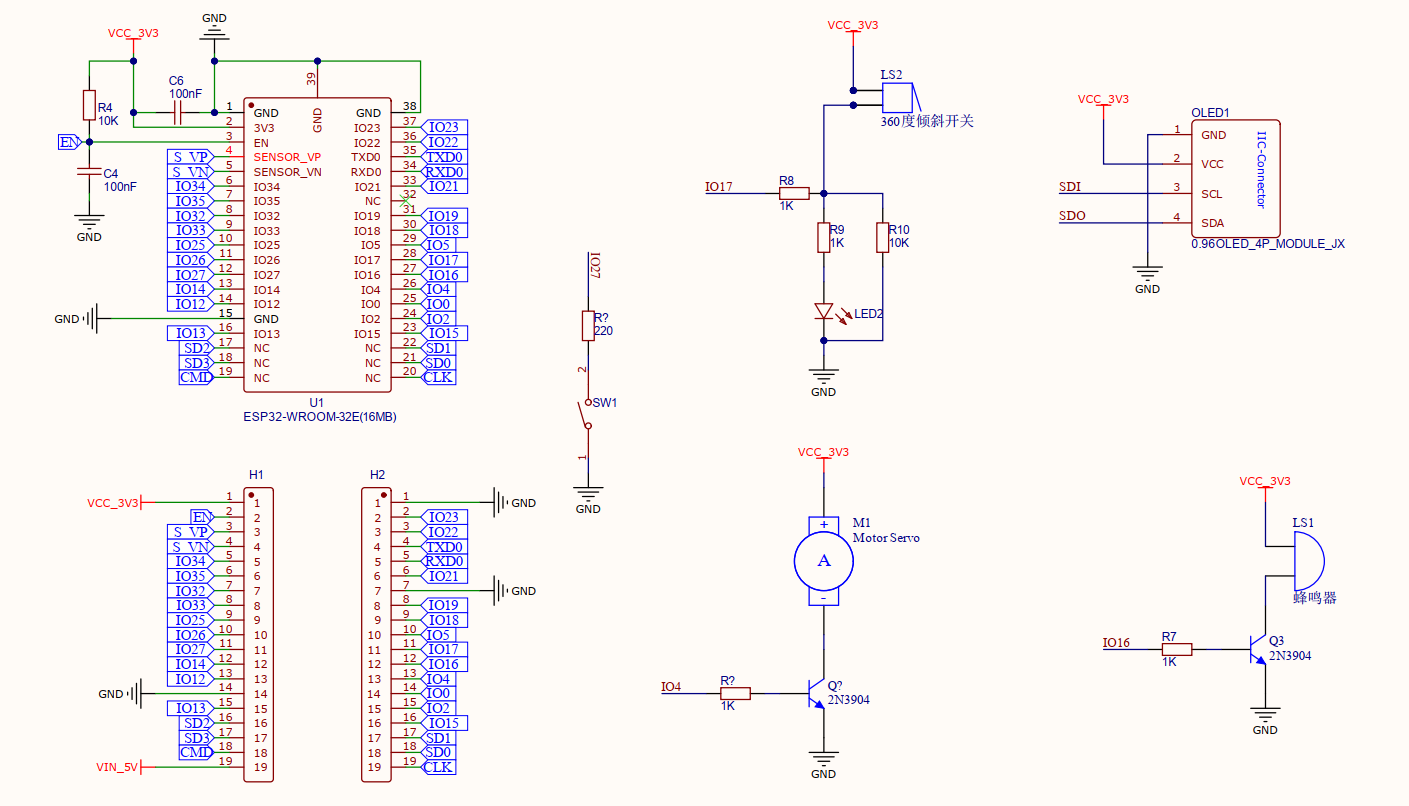Select the Q3 2N3904 transistor symbol
The image size is (1409, 806).
(1258, 649)
